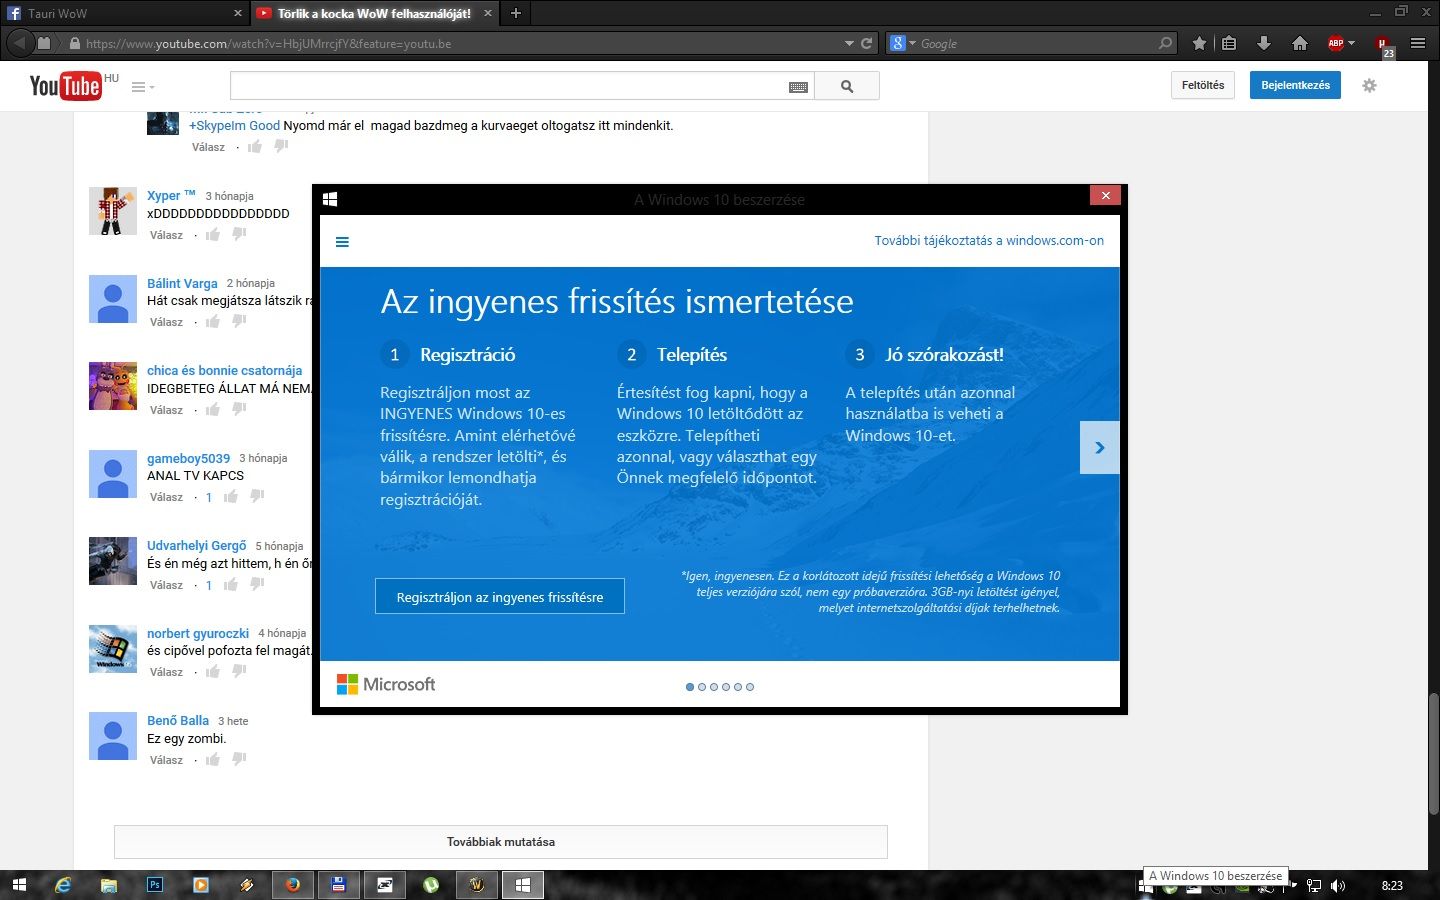Go back using Firefox back arrow
This screenshot has width=1440, height=900.
pos(20,43)
